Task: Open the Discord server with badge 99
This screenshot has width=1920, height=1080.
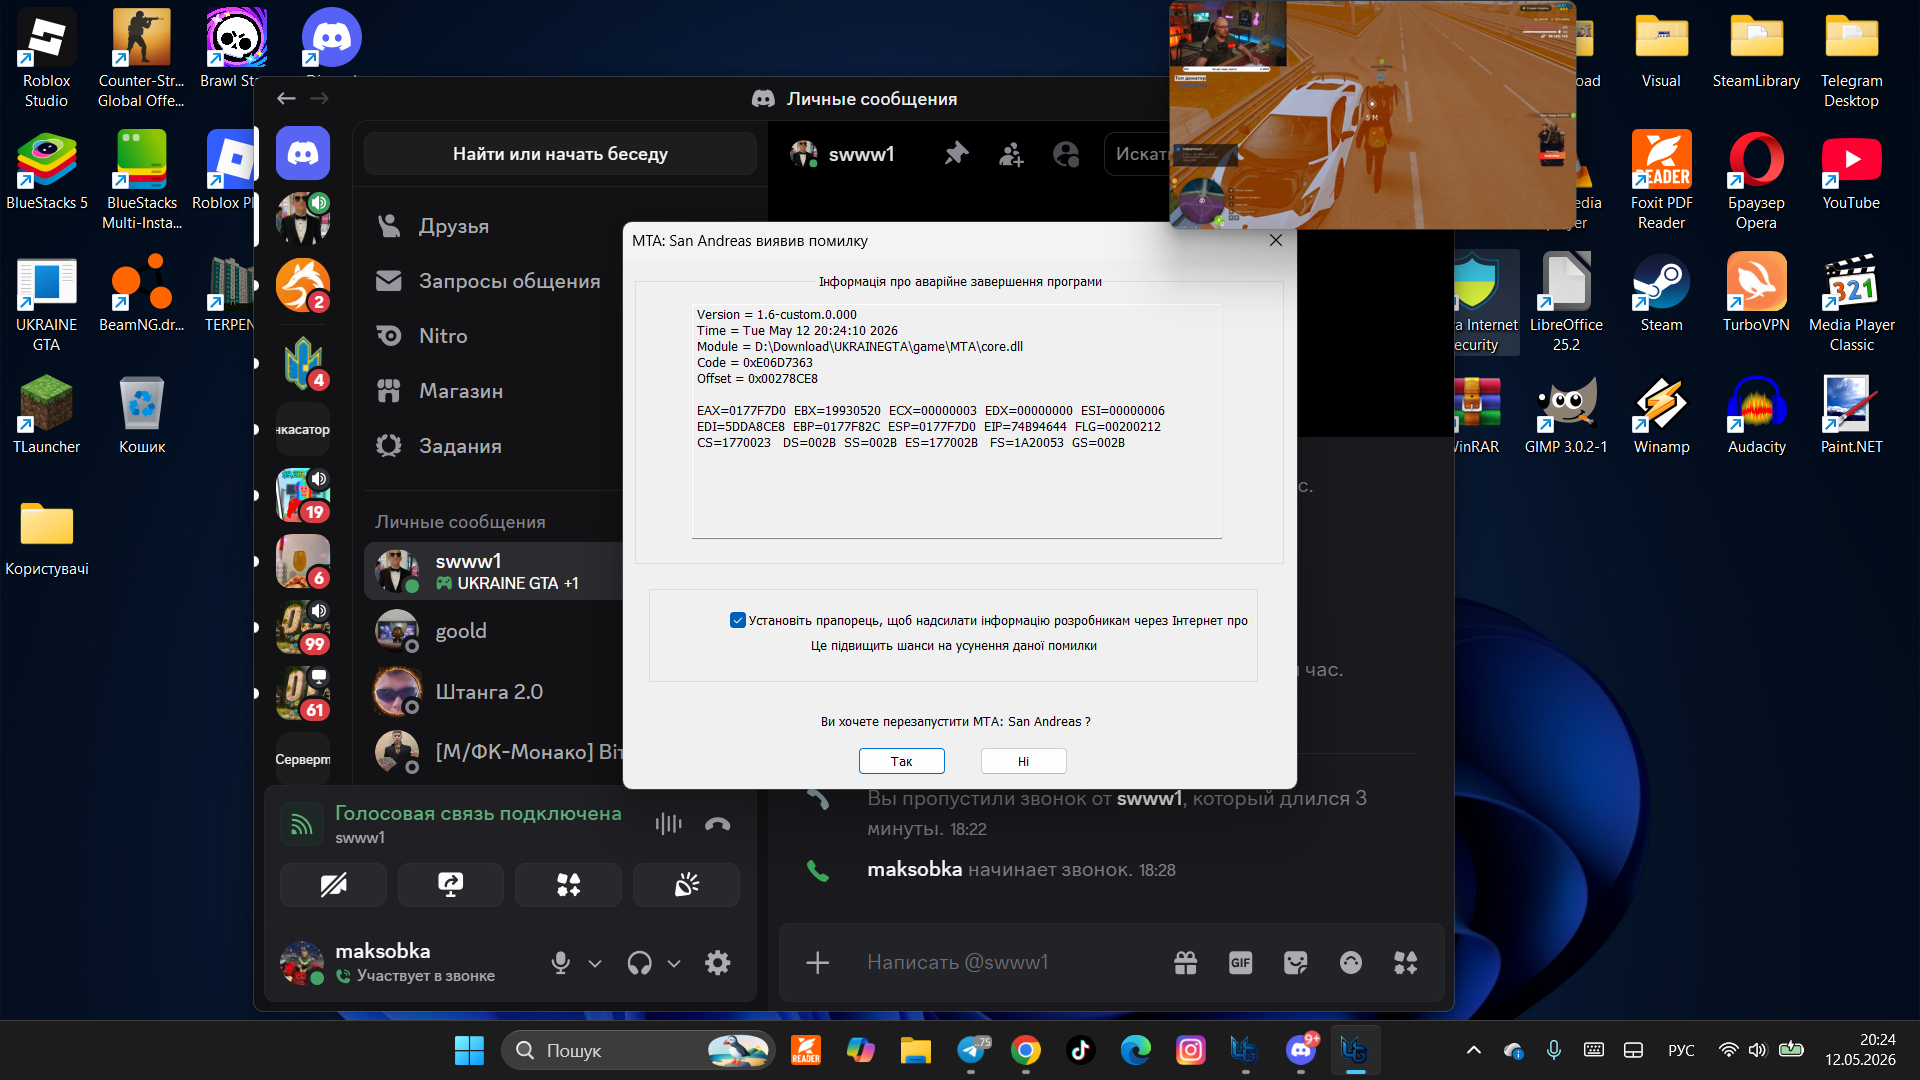Action: click(303, 628)
